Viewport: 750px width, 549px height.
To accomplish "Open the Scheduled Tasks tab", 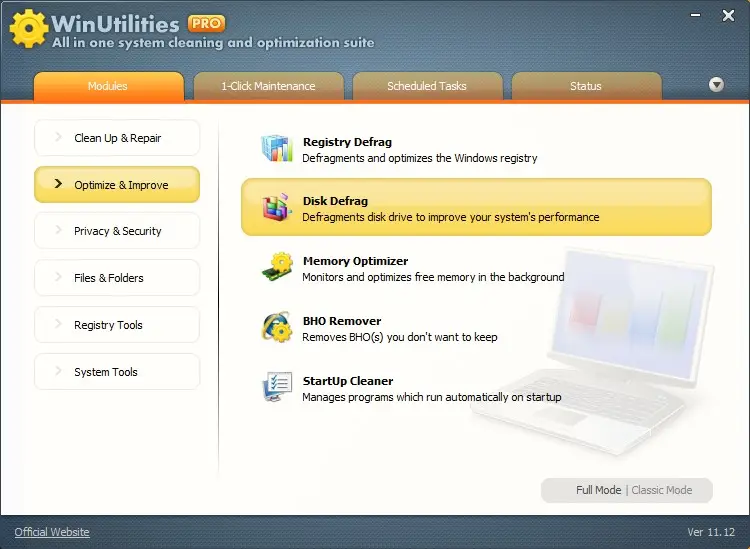I will tap(427, 86).
